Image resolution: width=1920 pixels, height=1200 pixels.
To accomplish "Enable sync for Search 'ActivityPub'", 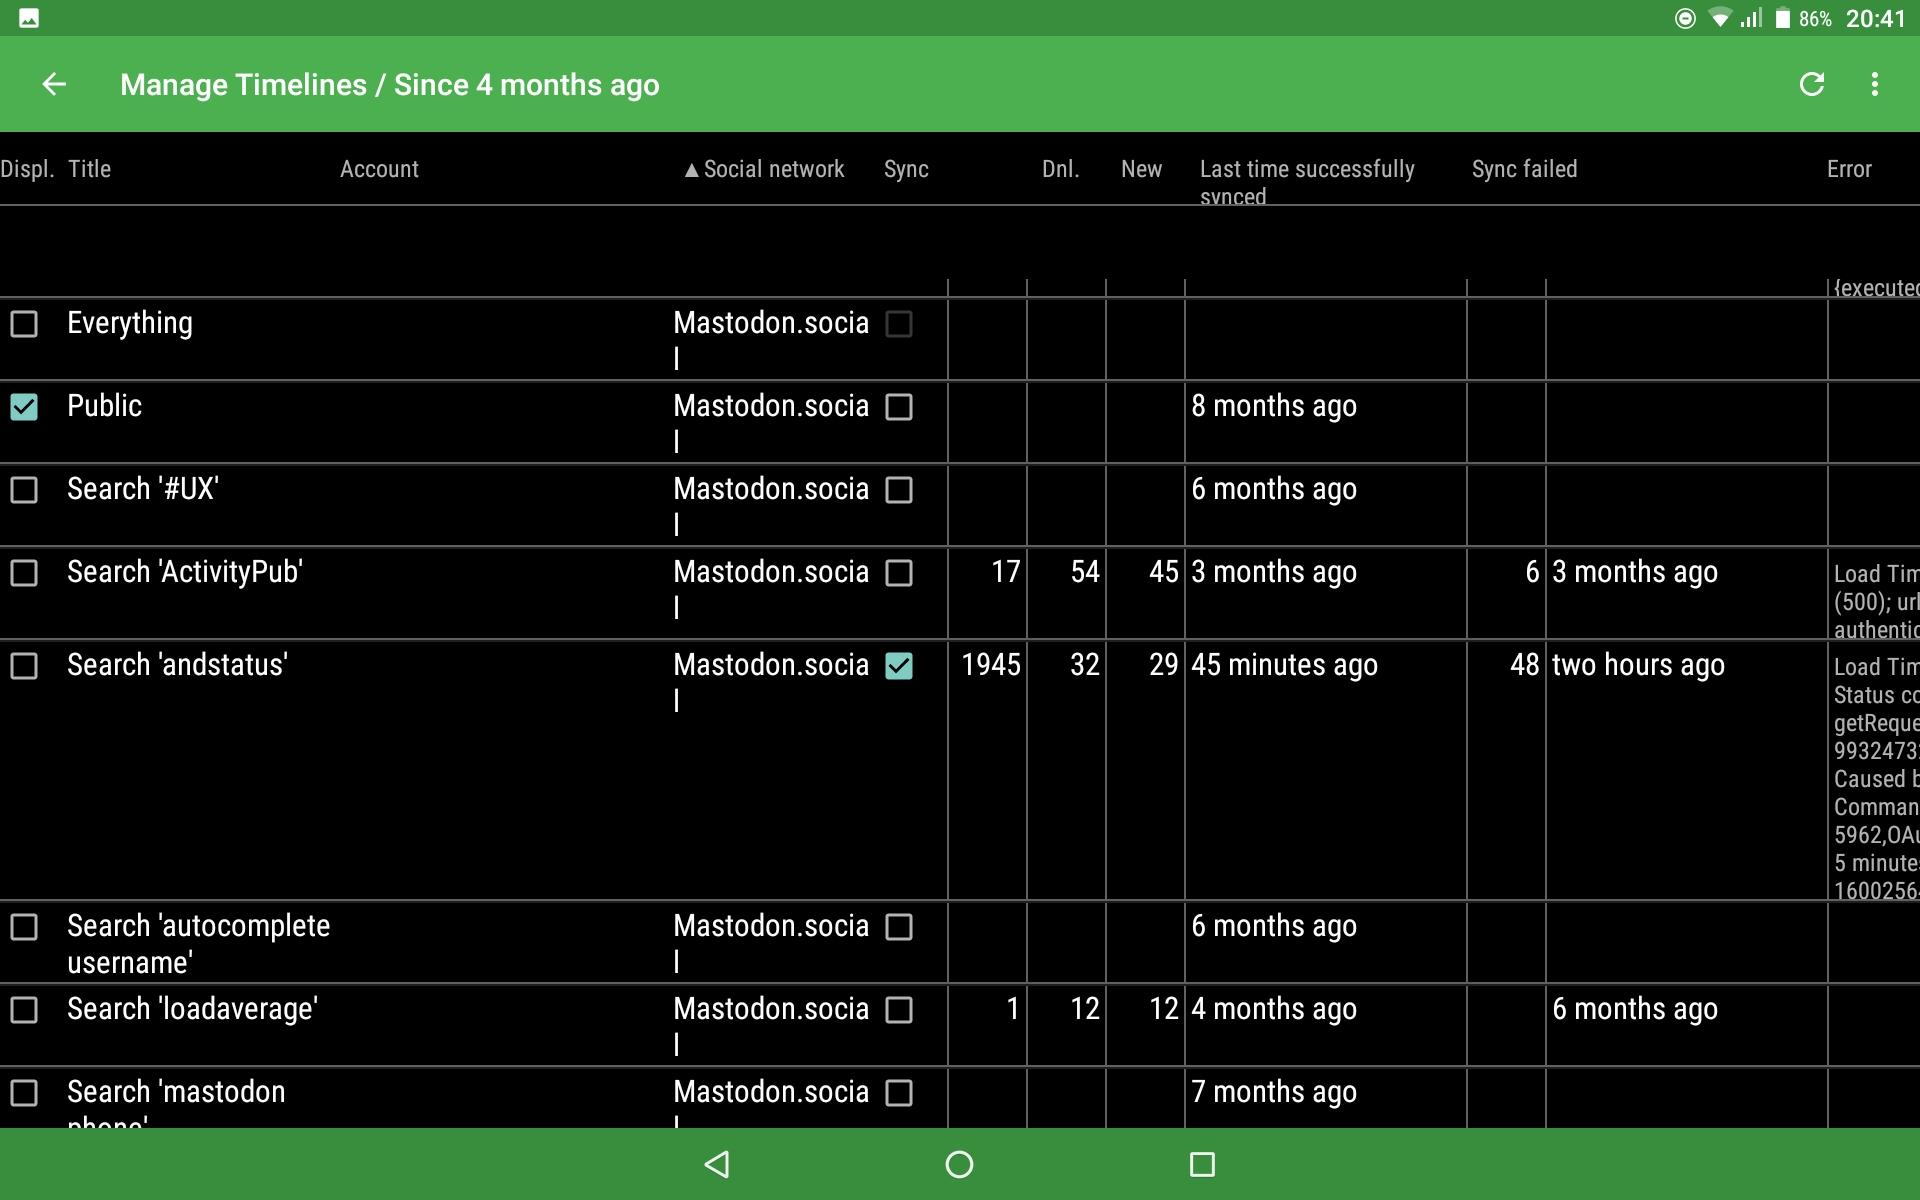I will pos(899,573).
